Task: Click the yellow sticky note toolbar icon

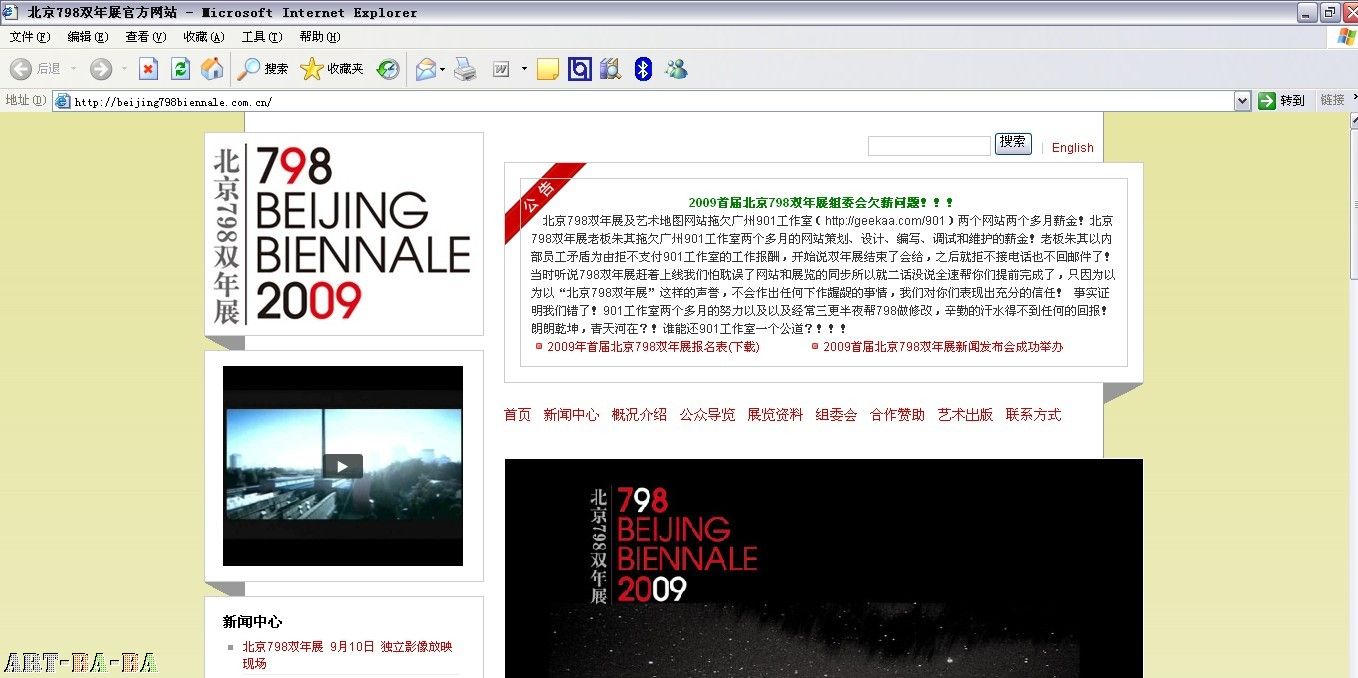Action: click(547, 69)
